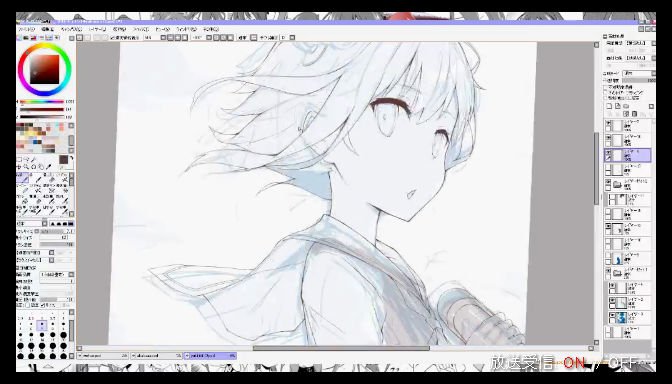Toggle the brush detail settings checkbox

pos(18,268)
